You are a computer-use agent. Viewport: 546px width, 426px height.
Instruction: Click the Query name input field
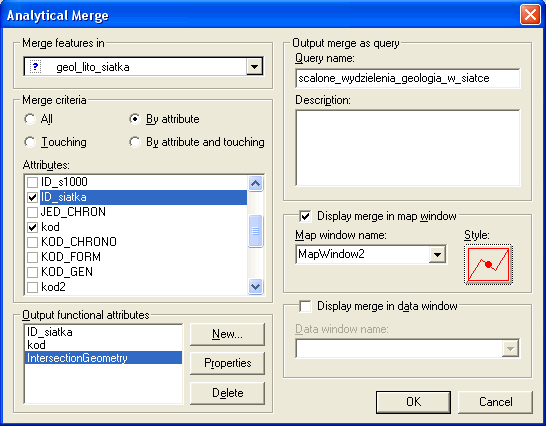click(407, 78)
